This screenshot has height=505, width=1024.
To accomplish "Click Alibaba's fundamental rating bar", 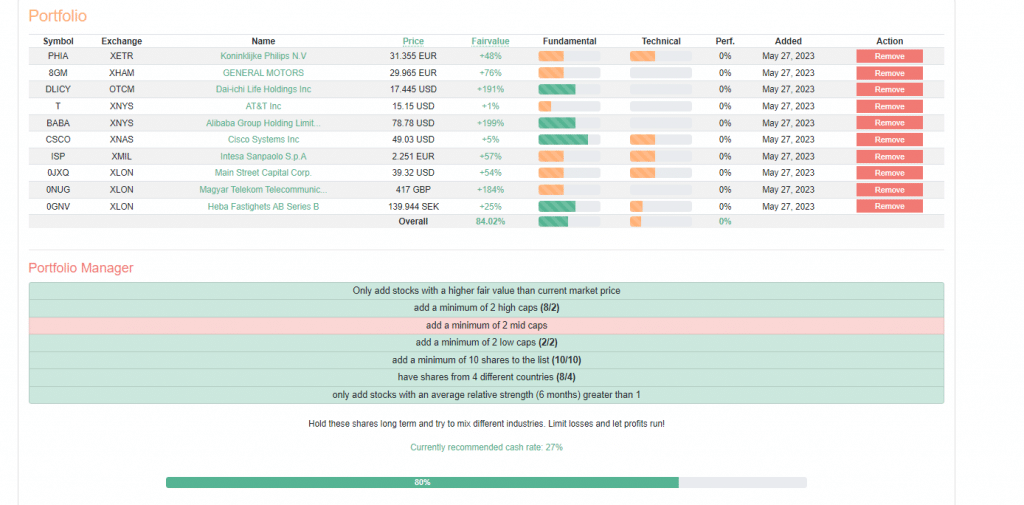I will pos(569,123).
